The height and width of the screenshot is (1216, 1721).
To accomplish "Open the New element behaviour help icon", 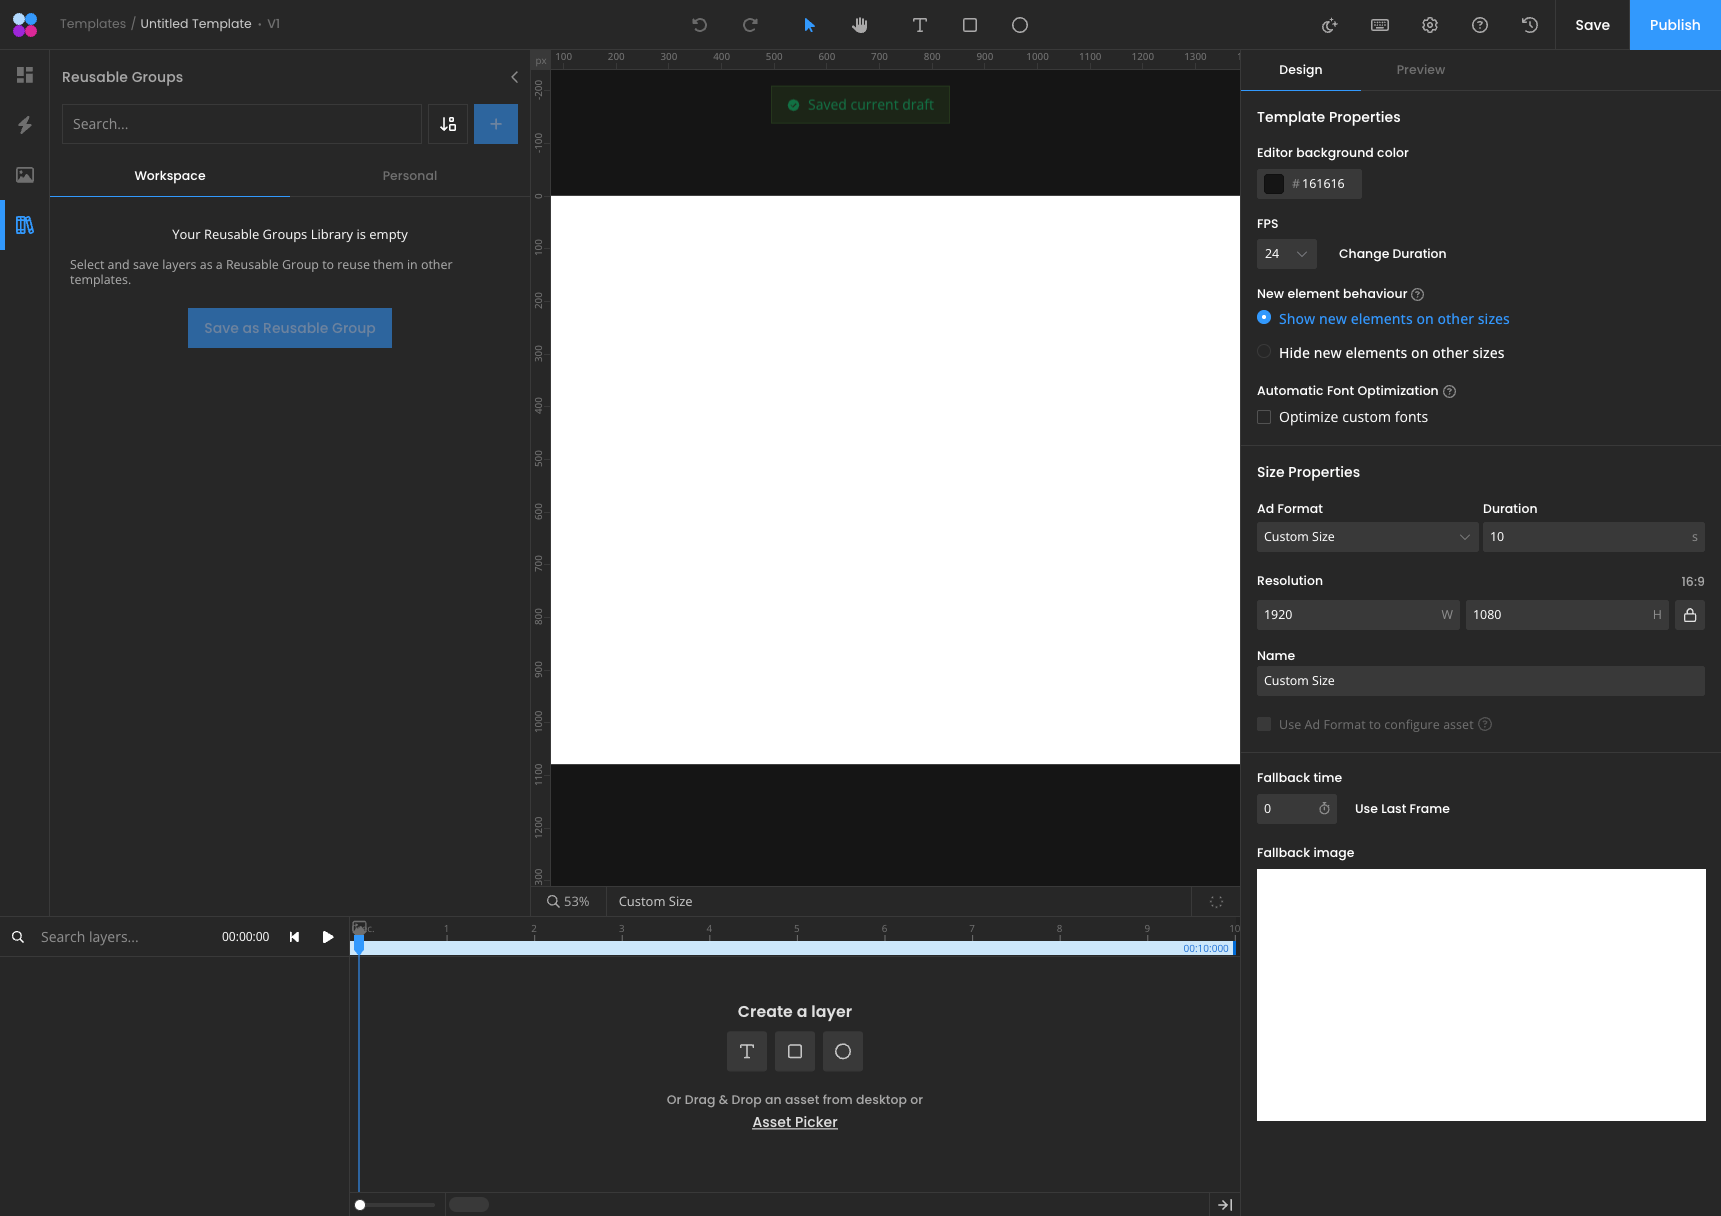I will pos(1417,294).
